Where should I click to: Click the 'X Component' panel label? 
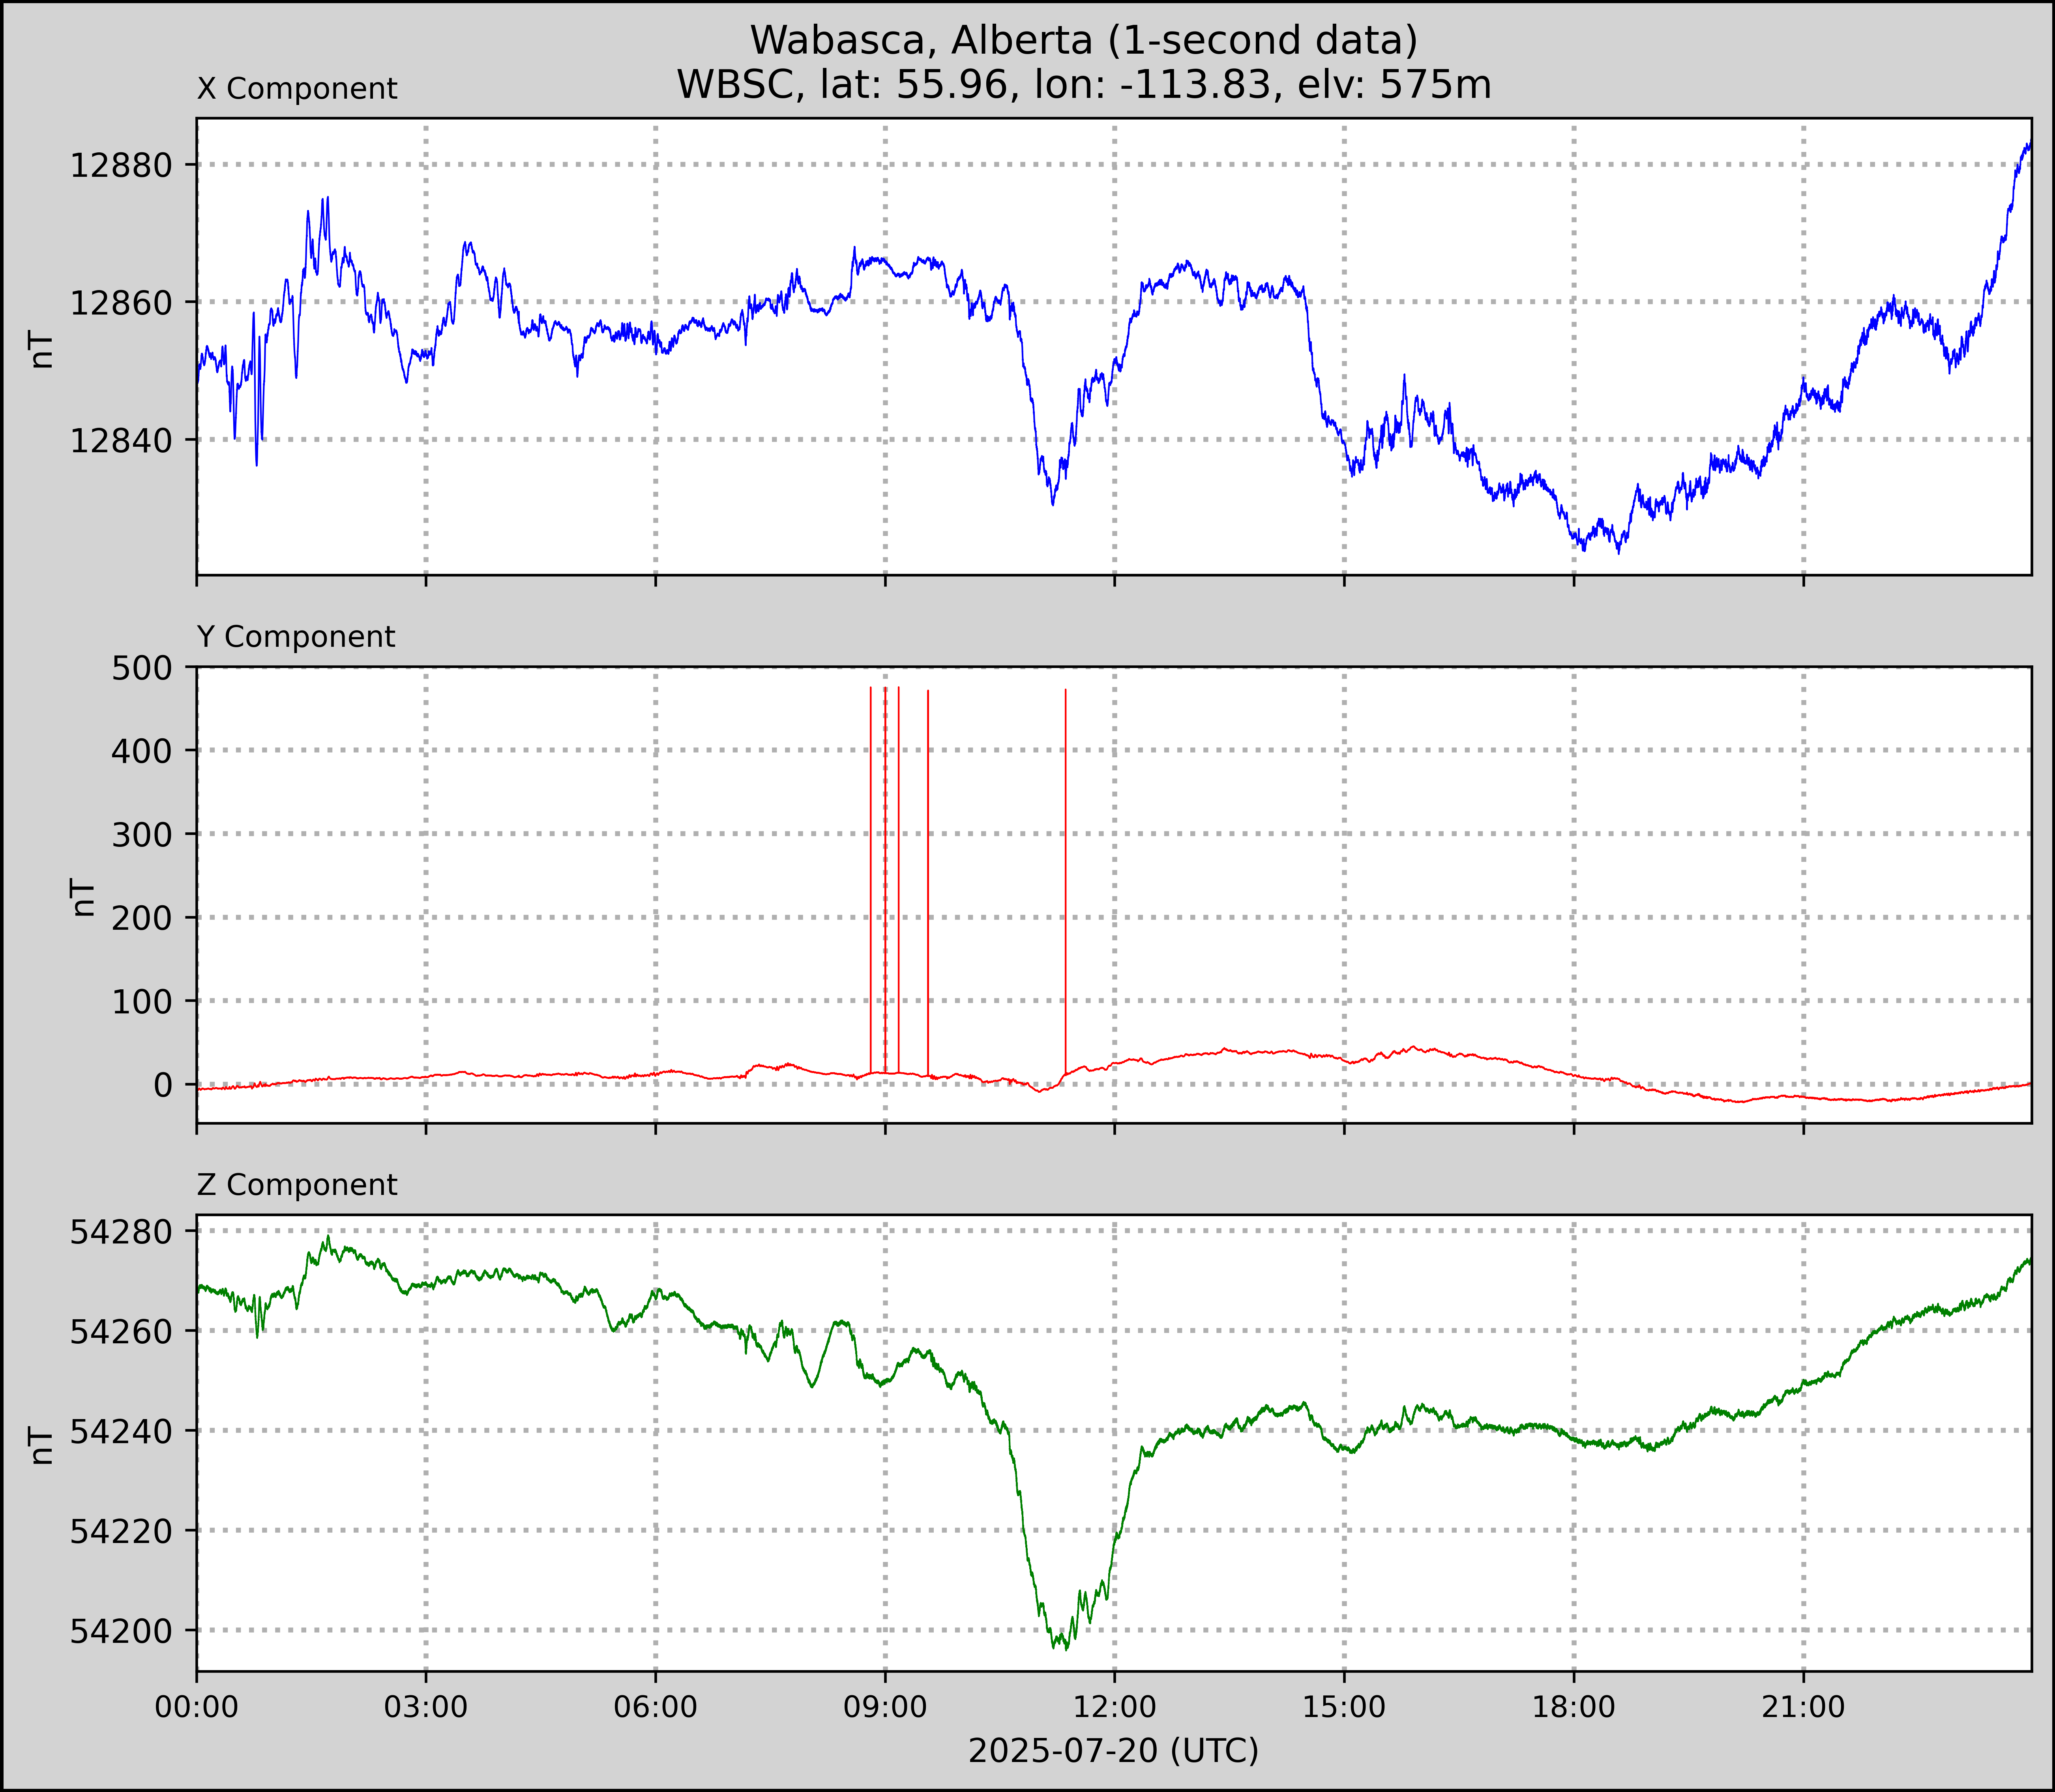coord(297,89)
